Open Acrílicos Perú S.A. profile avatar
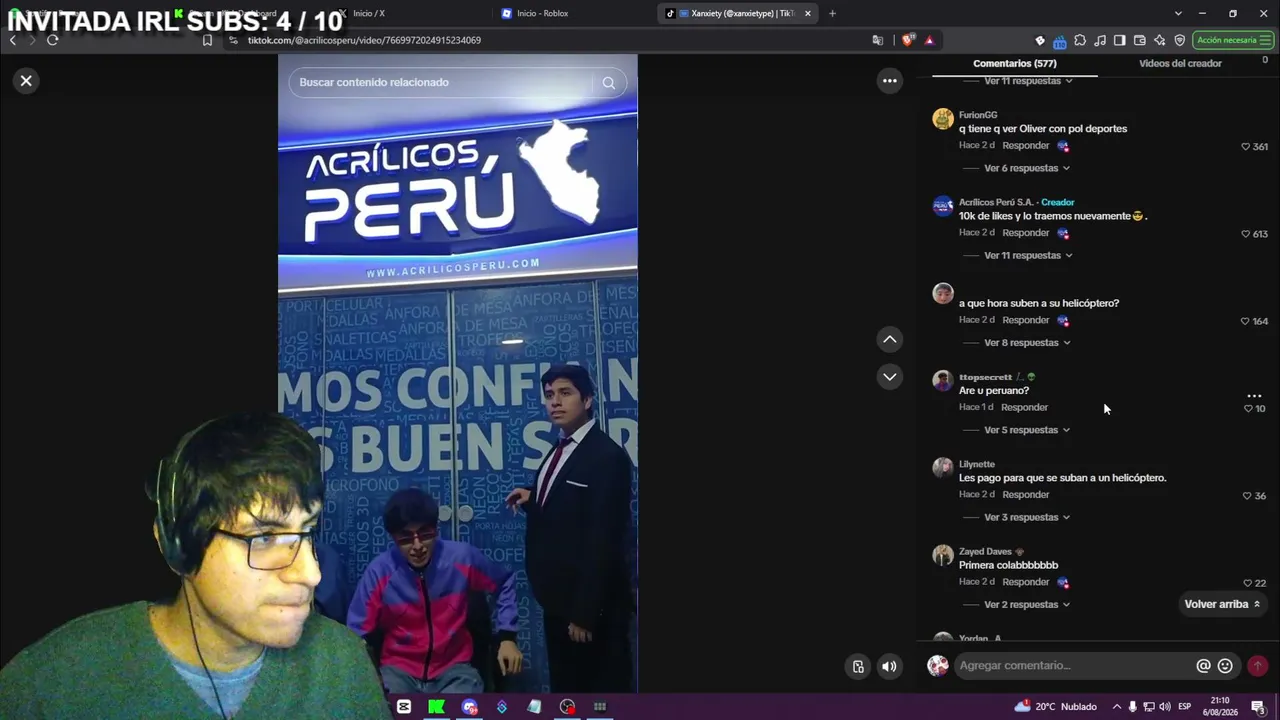Image resolution: width=1280 pixels, height=720 pixels. pos(942,207)
